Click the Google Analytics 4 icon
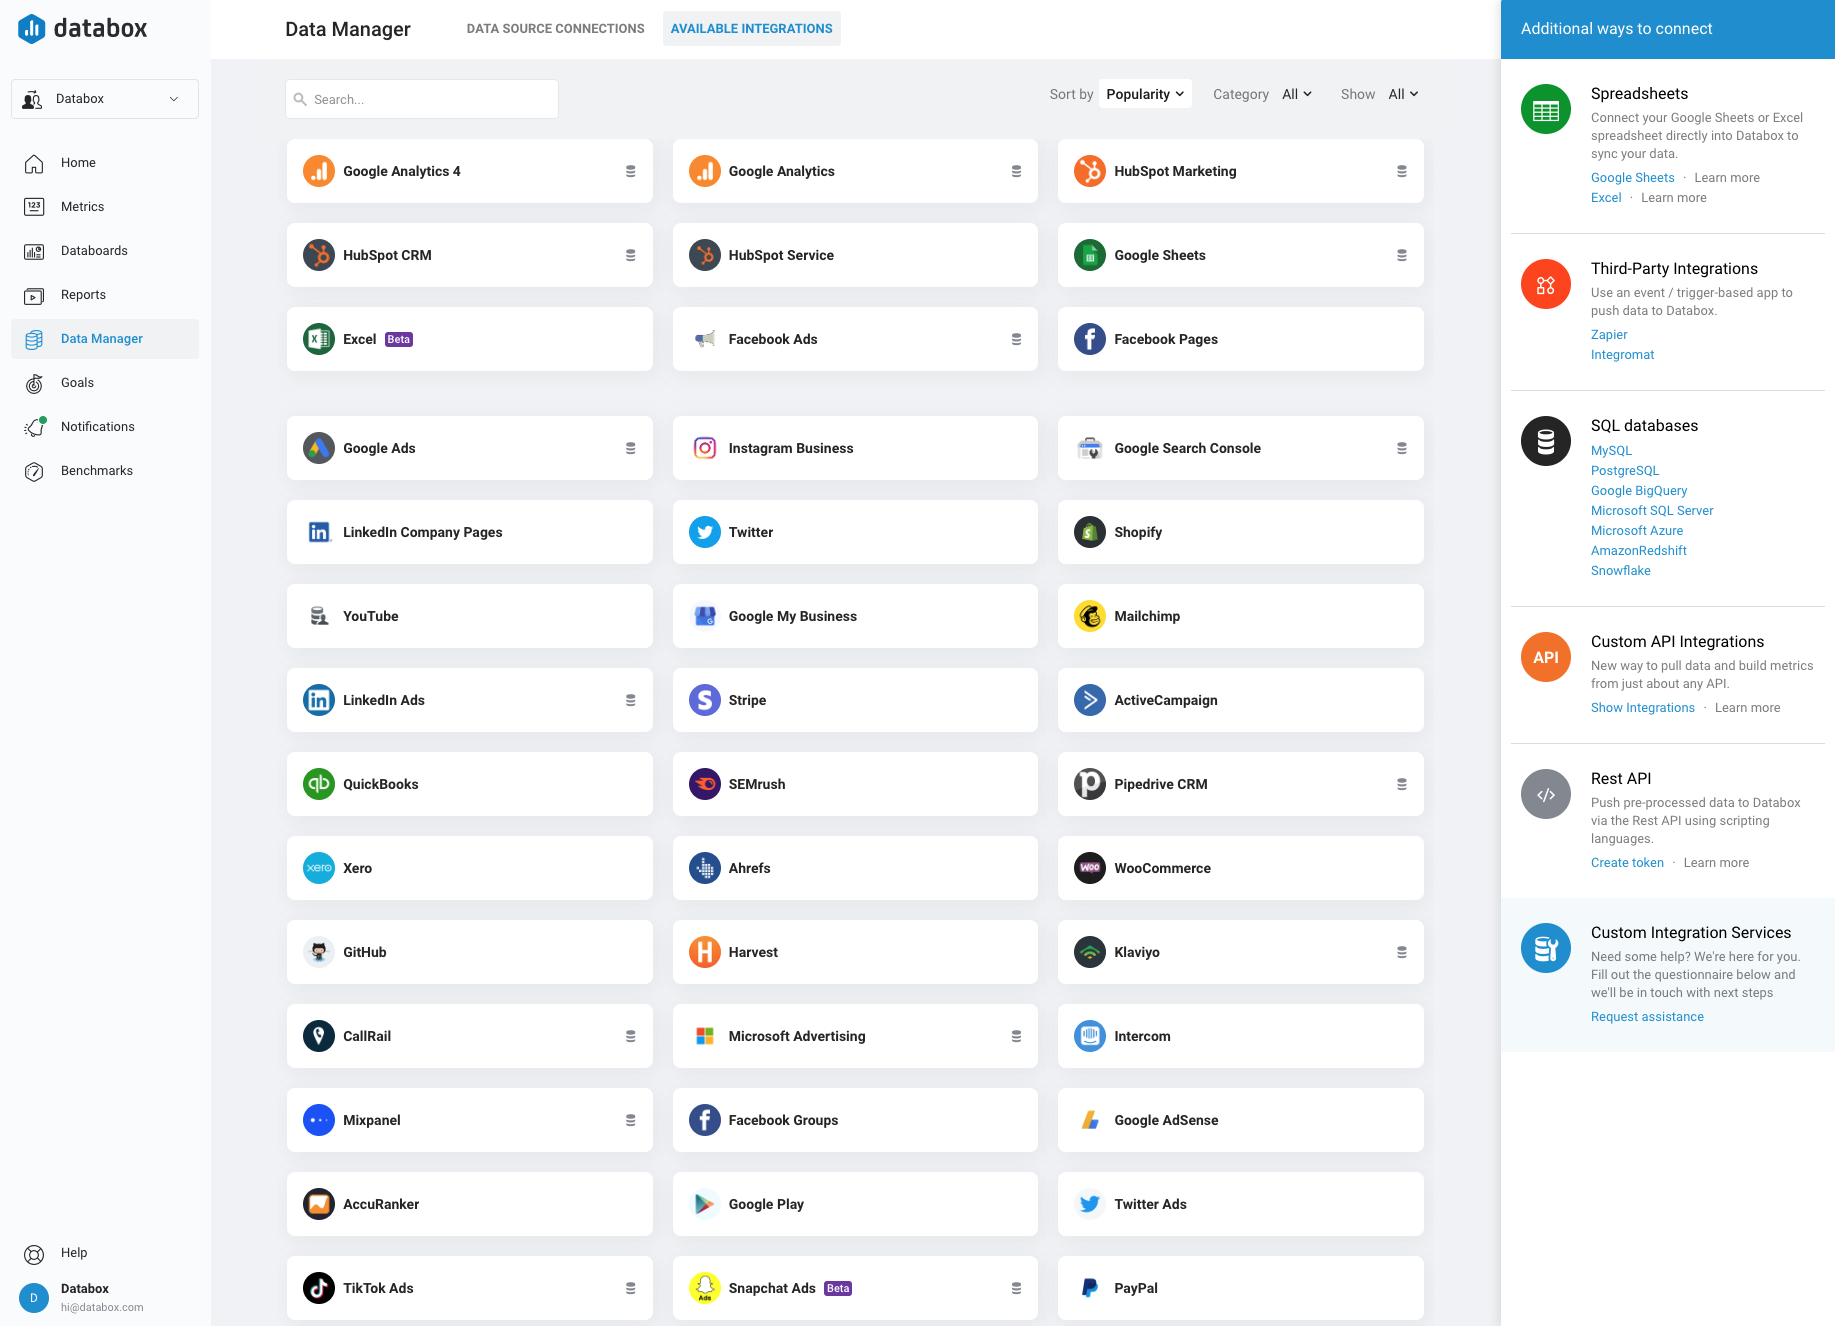This screenshot has width=1835, height=1326. [x=319, y=171]
